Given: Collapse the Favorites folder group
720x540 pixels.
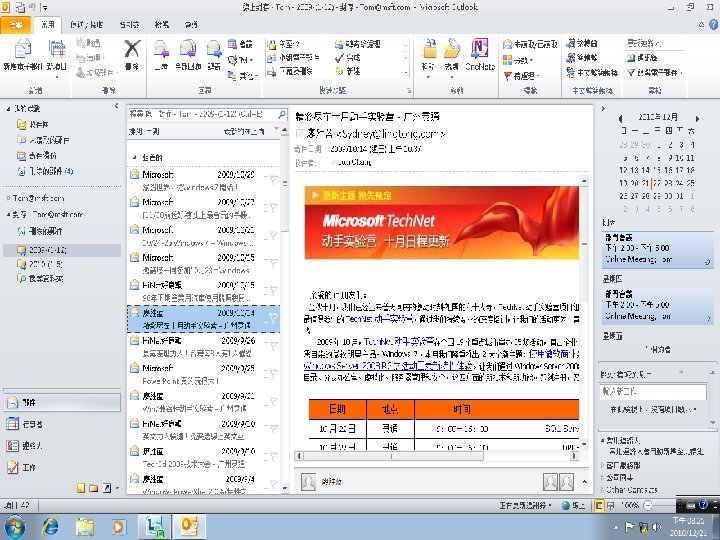Looking at the screenshot, I should [8, 109].
